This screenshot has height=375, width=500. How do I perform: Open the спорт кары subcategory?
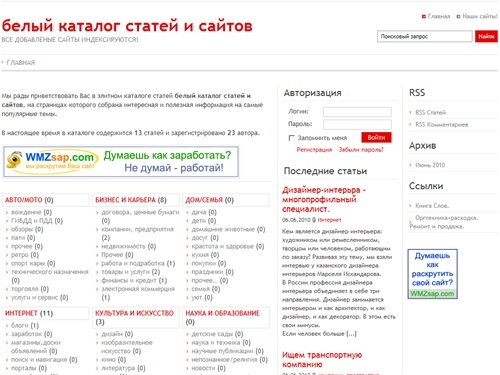[x=28, y=263]
